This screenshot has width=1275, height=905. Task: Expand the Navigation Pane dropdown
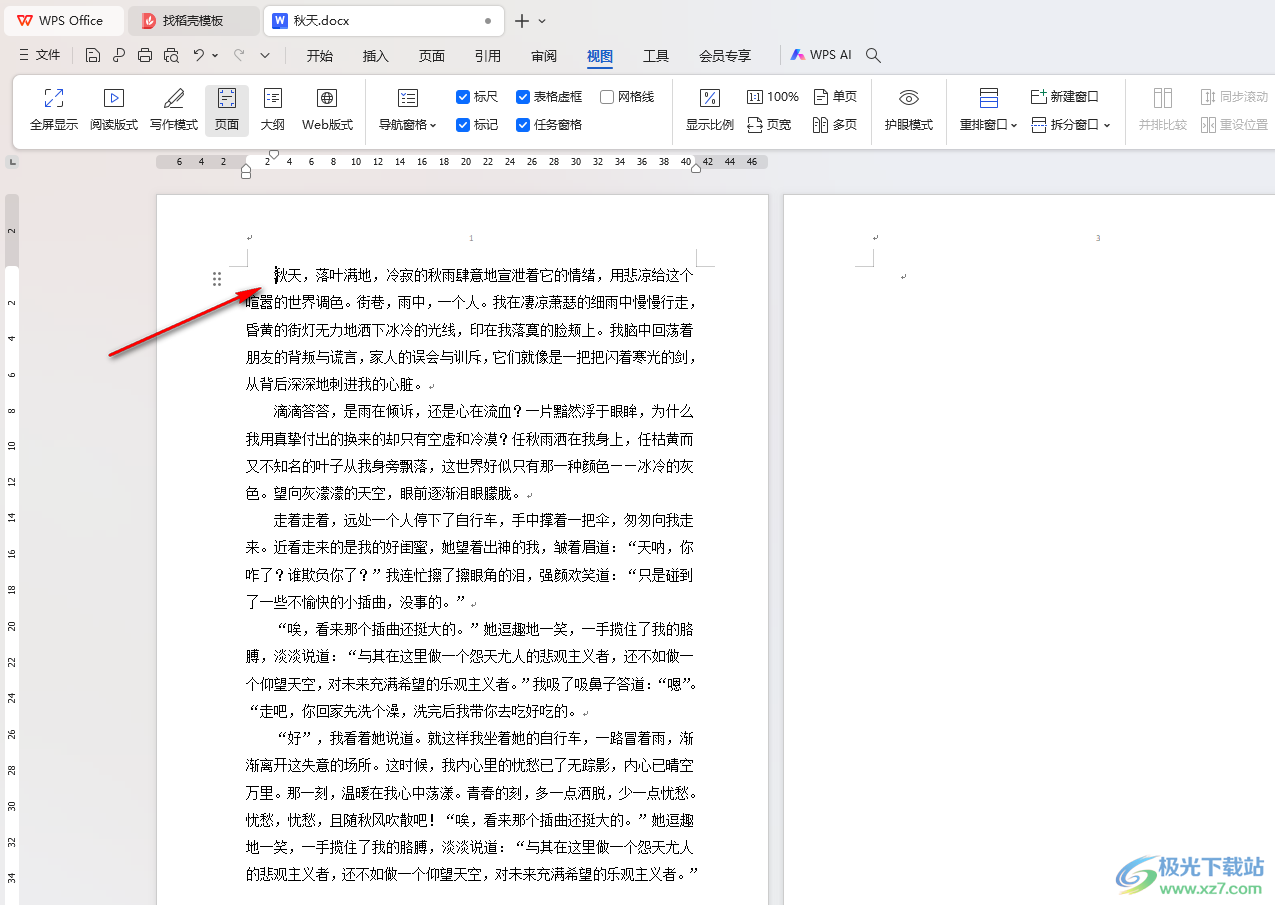tap(408, 125)
